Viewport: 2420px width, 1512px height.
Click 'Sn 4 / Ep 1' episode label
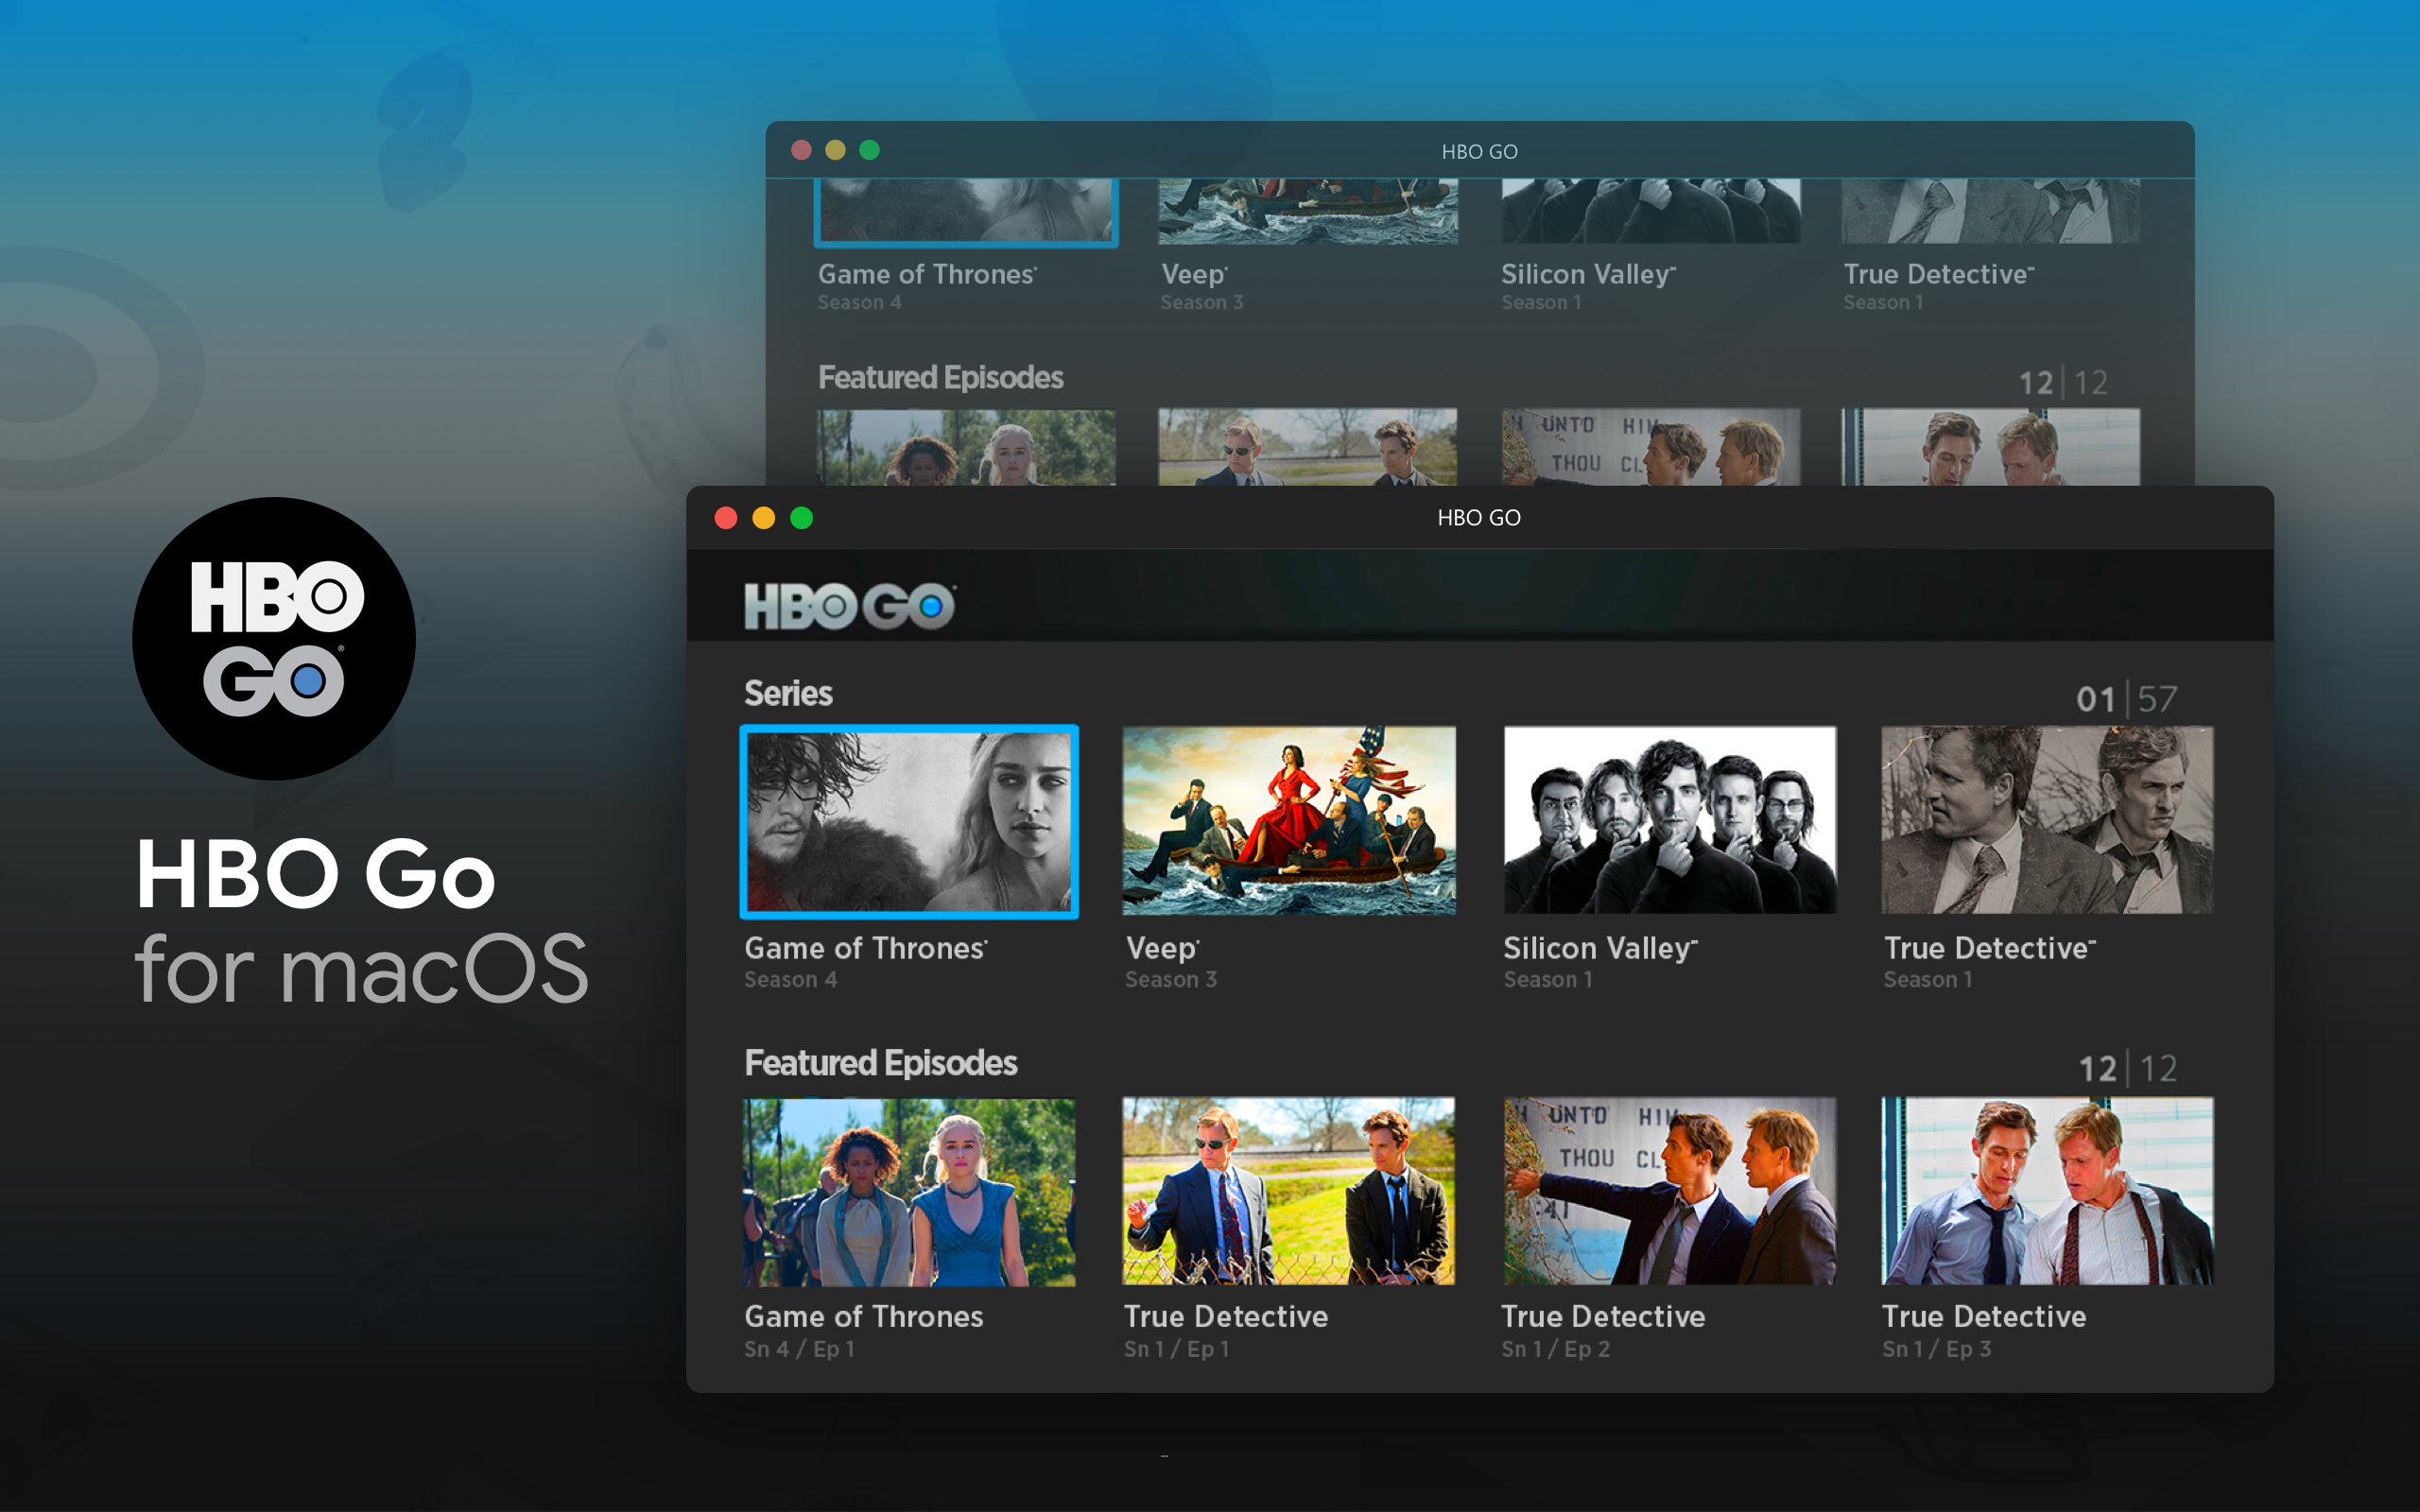coord(799,1349)
